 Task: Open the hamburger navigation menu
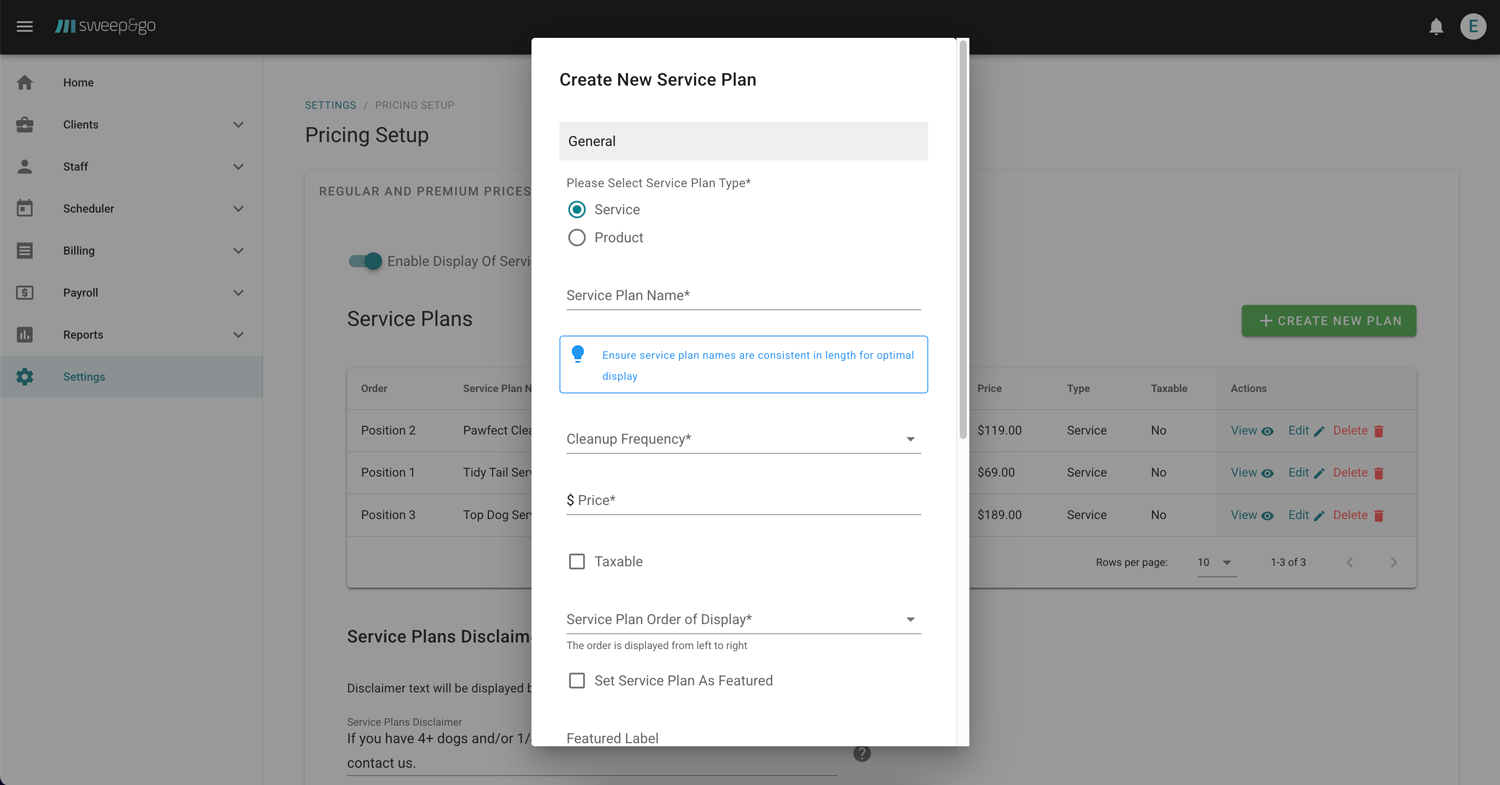pos(24,26)
